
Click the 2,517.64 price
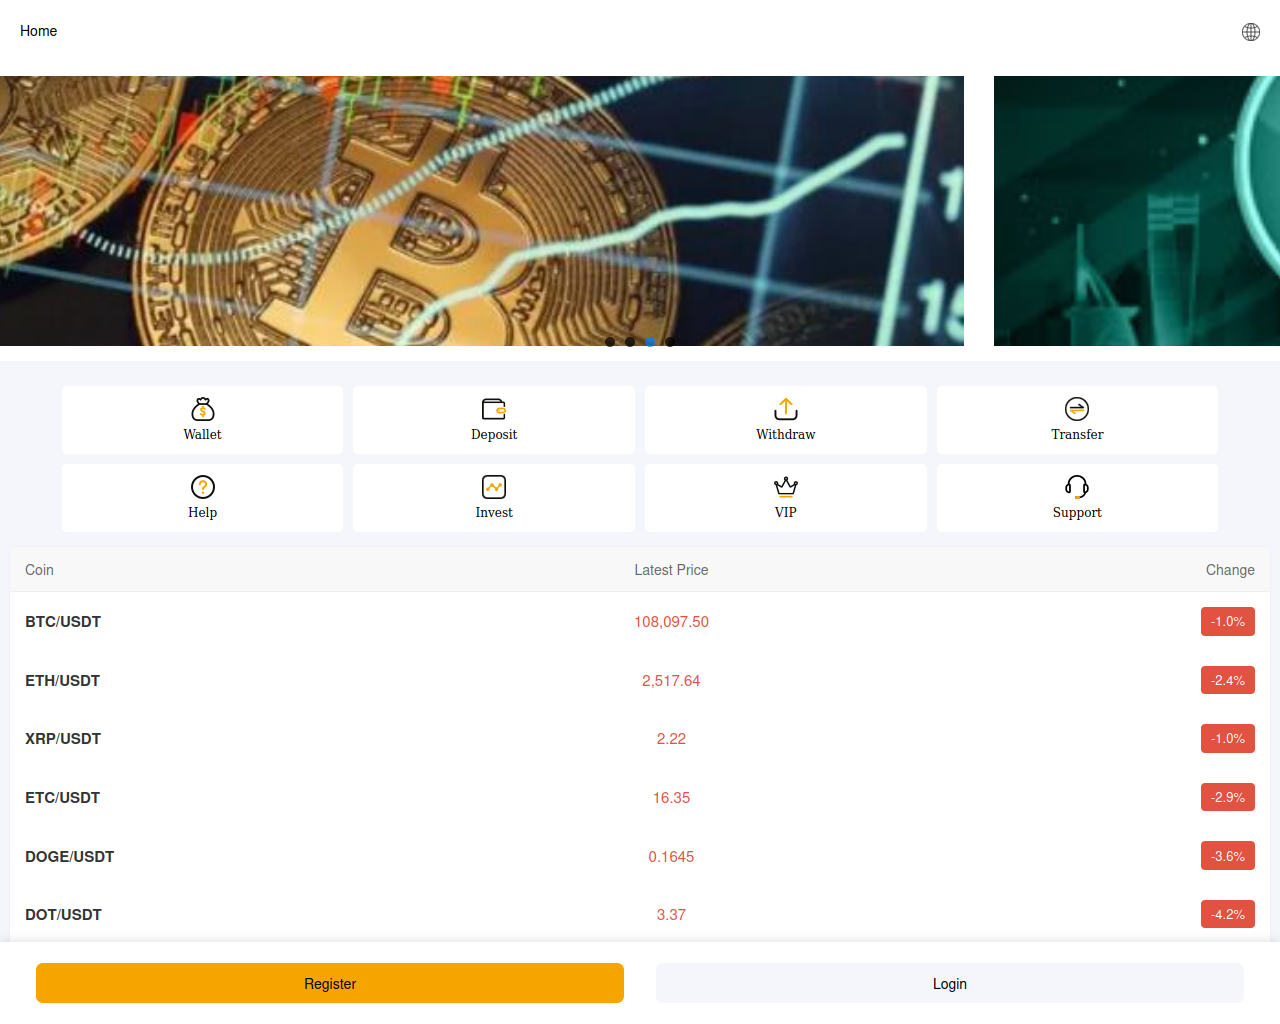[671, 681]
